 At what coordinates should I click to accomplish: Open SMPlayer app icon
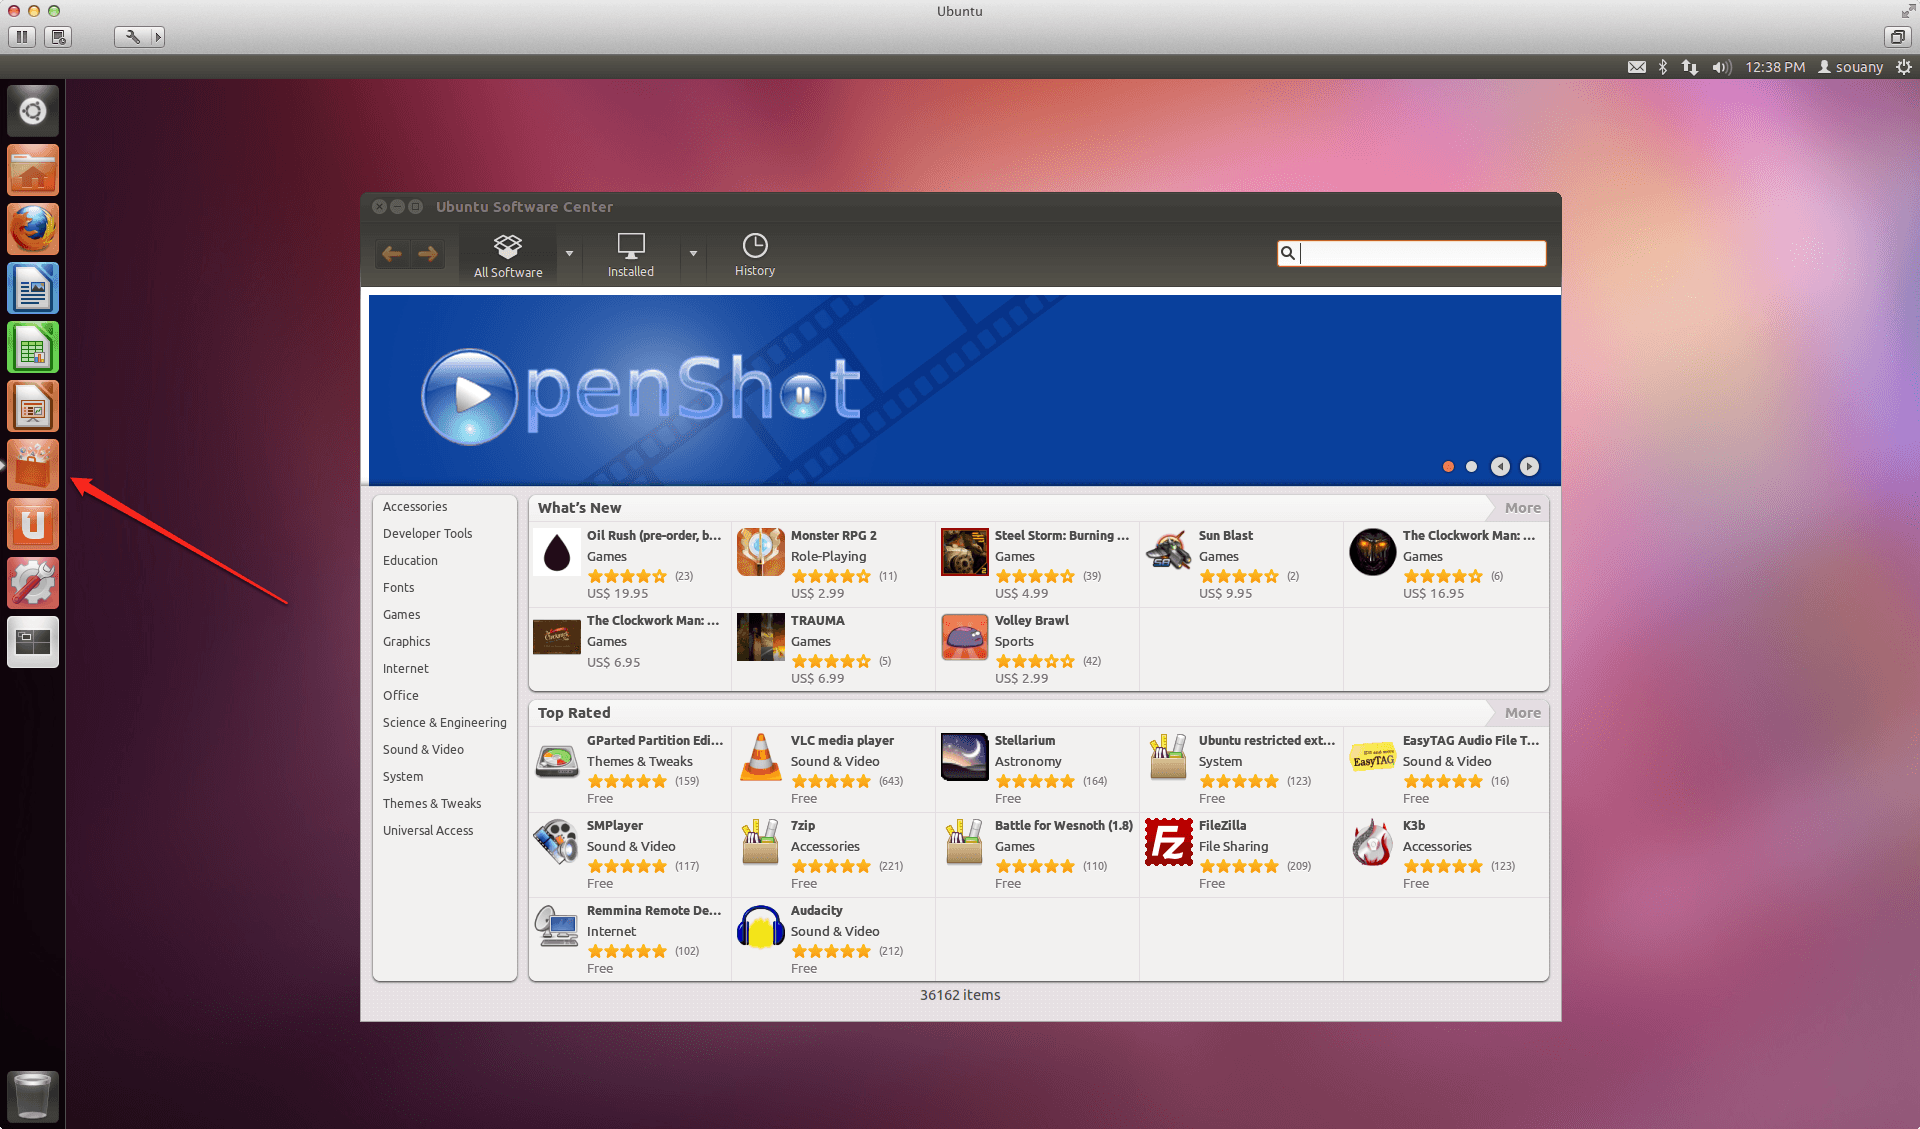point(557,842)
